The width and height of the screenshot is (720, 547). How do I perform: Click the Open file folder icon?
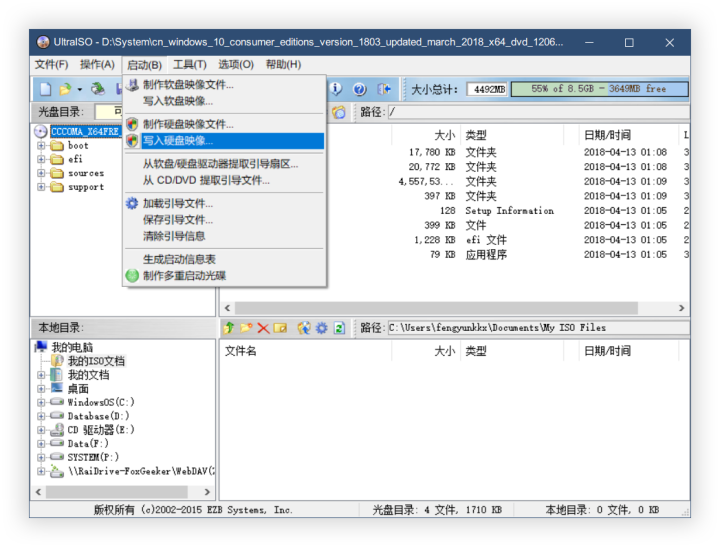65,89
